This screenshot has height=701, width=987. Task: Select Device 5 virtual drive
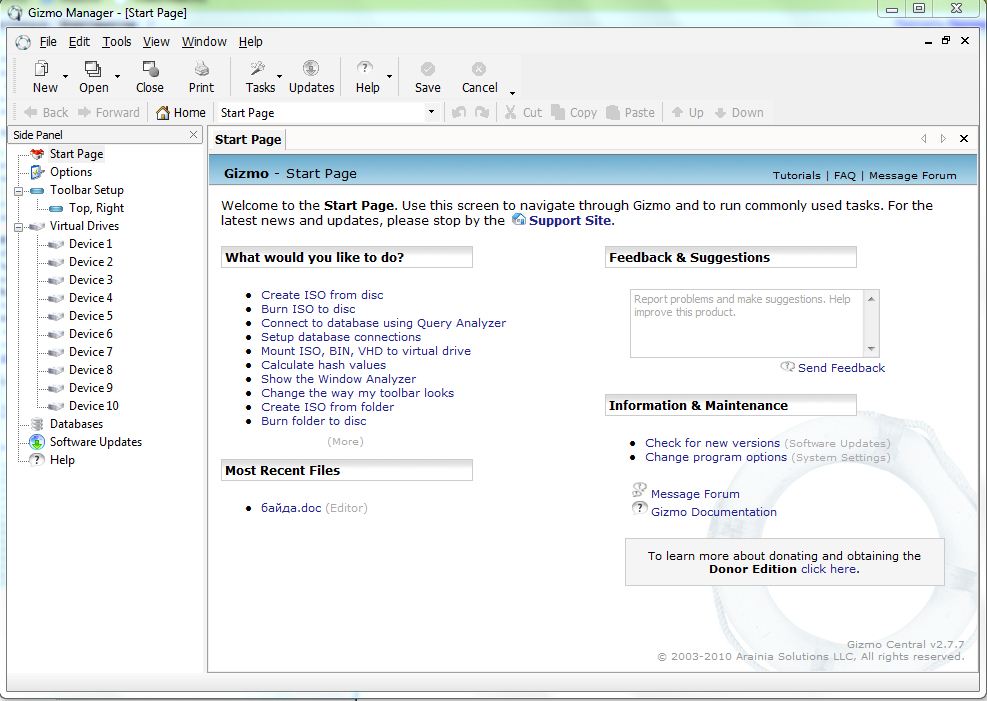coord(91,316)
